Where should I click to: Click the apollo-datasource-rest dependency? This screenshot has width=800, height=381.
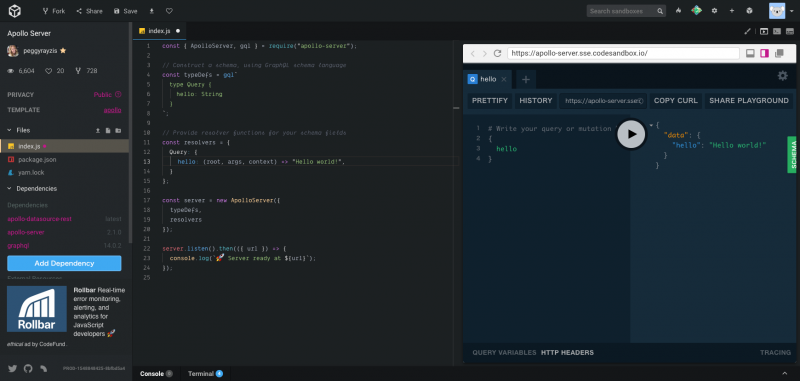tap(39, 219)
